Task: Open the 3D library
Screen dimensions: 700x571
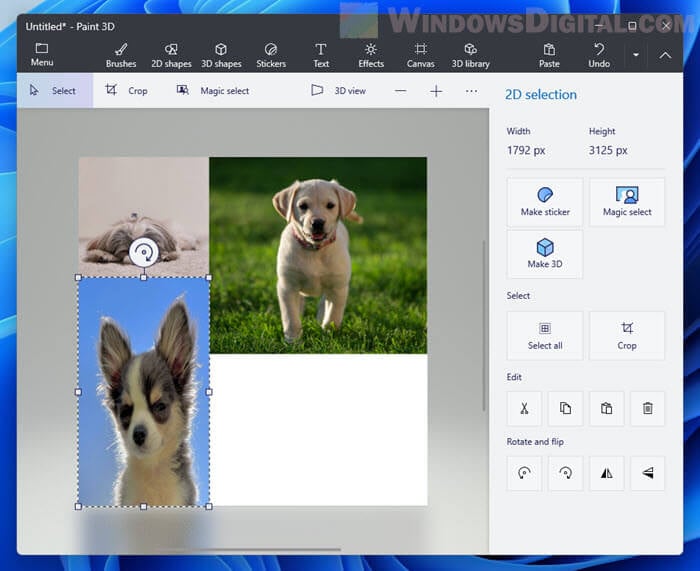Action: [471, 55]
